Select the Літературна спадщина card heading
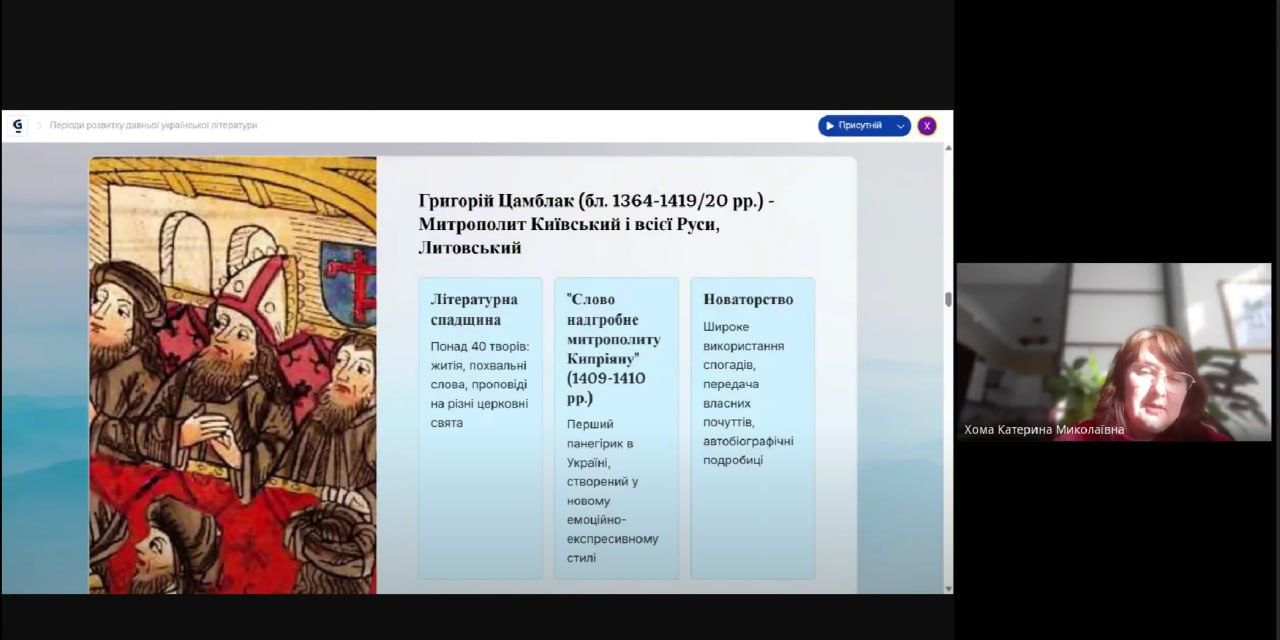This screenshot has height=640, width=1280. pos(474,310)
